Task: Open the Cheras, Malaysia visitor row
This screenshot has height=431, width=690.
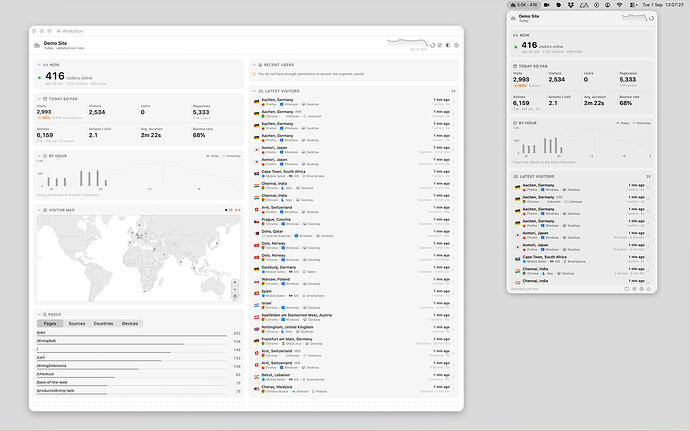Action: (353, 389)
